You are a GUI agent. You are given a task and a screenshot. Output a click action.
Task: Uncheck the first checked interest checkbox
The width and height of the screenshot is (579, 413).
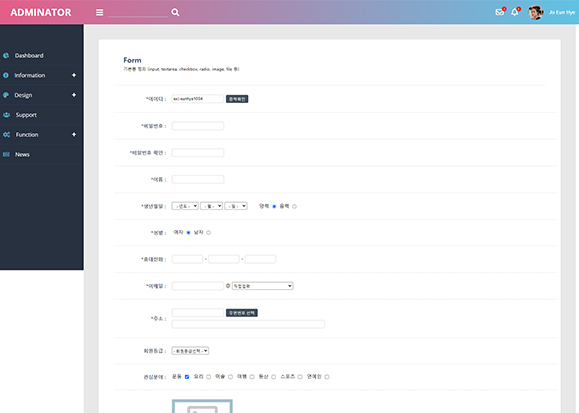point(187,377)
